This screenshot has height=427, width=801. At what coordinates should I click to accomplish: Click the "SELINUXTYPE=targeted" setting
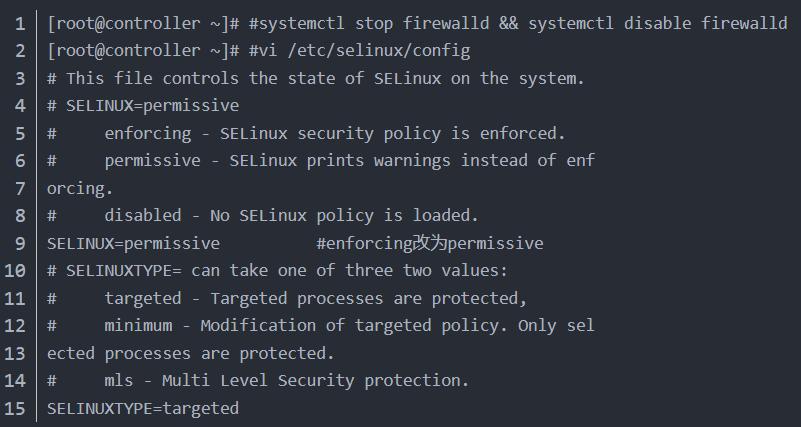pyautogui.click(x=143, y=408)
